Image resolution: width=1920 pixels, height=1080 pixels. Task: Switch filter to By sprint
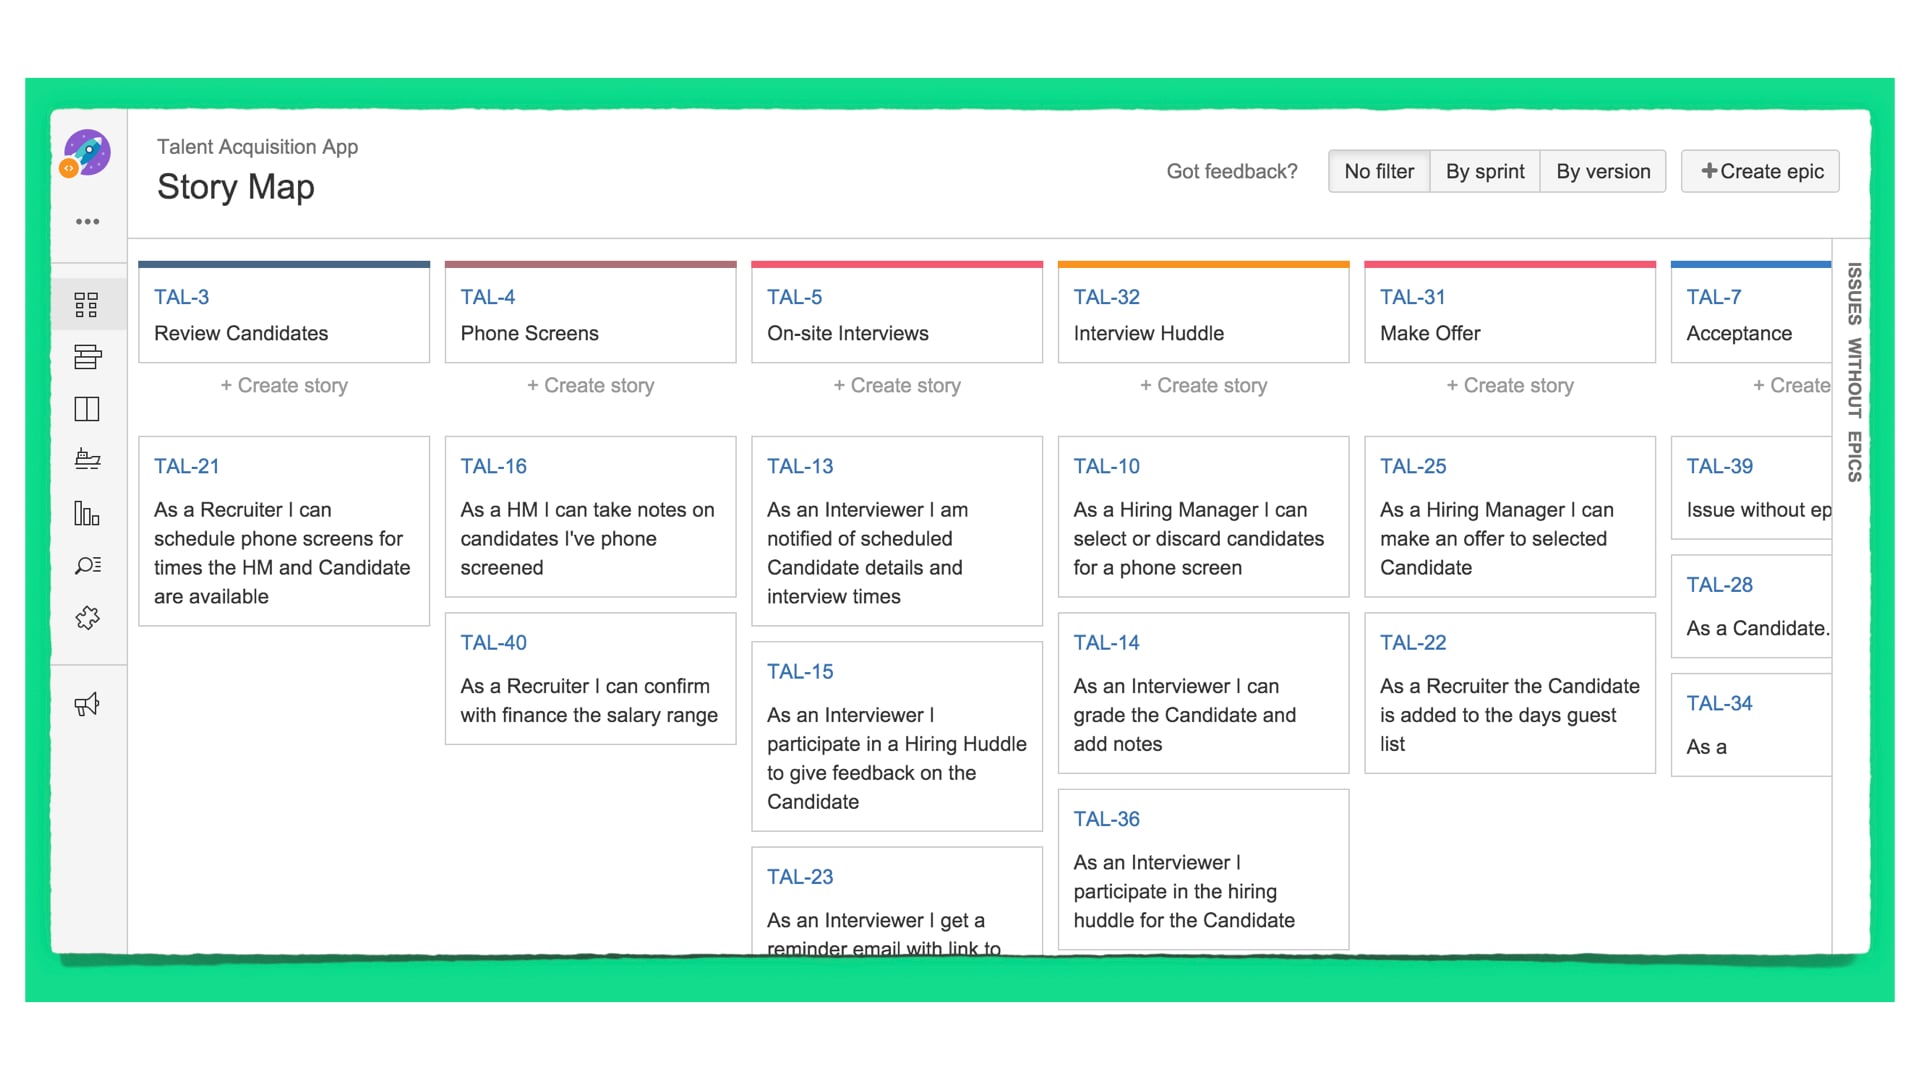[1485, 171]
